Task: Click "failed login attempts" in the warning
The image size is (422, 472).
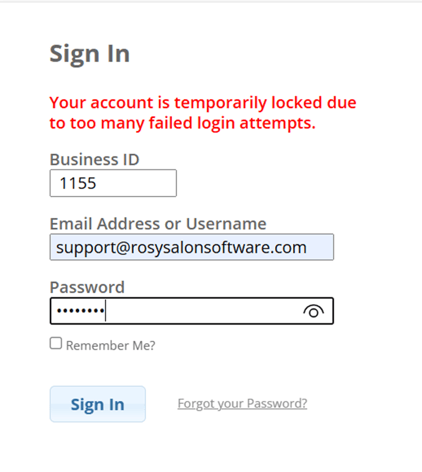Action: [232, 123]
